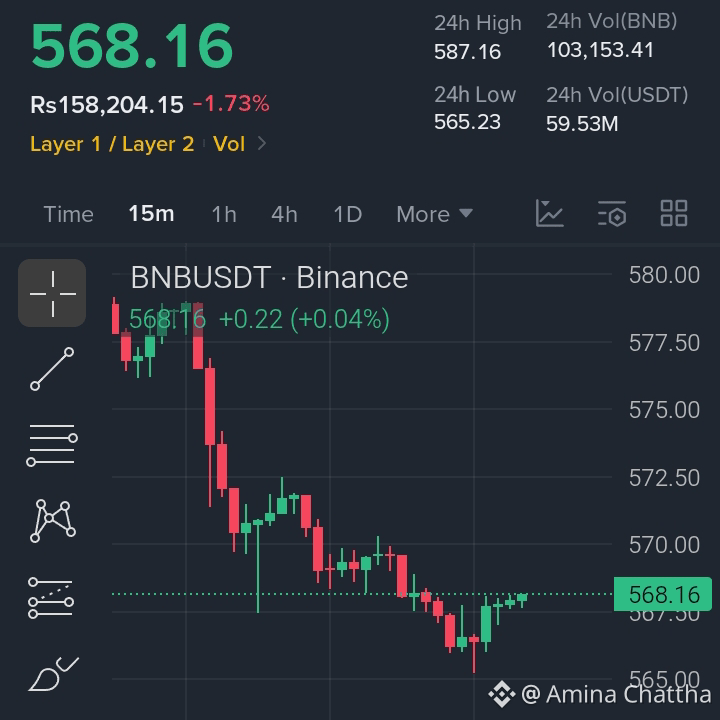Select the Fibonacci retracement tool
This screenshot has height=720, width=720.
[x=51, y=597]
